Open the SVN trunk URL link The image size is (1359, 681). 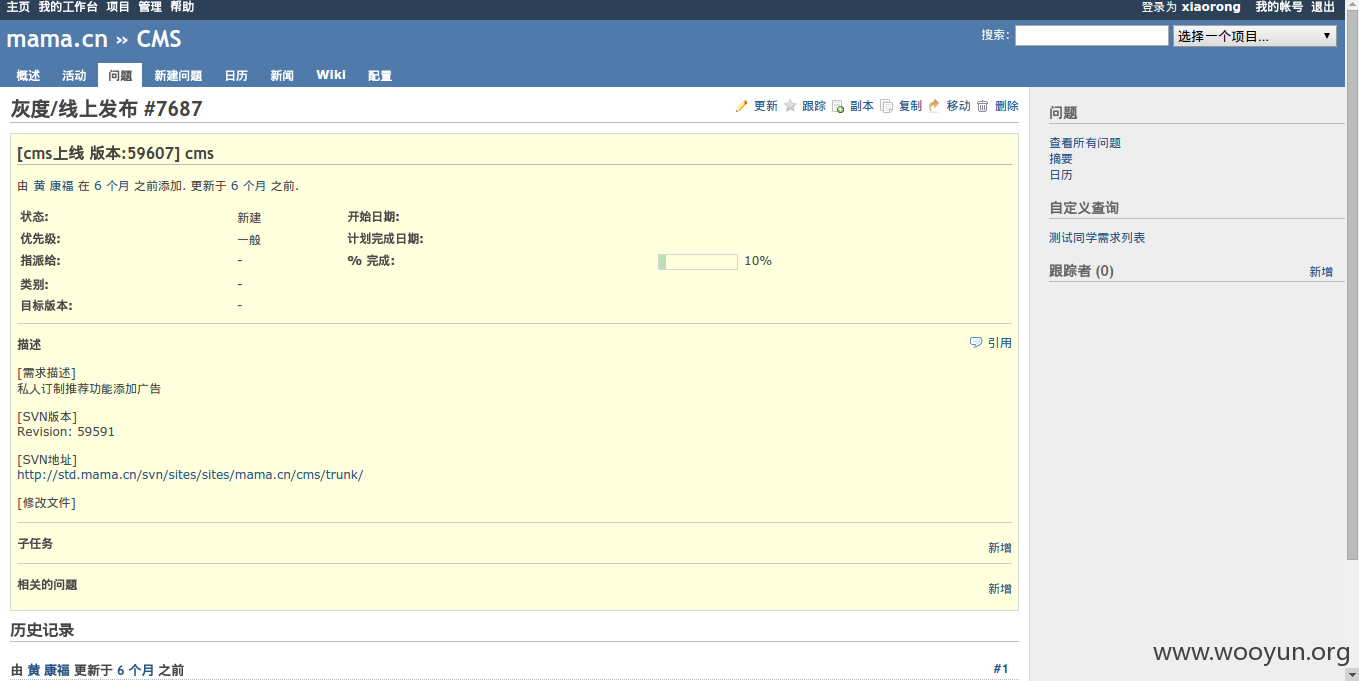(x=190, y=475)
